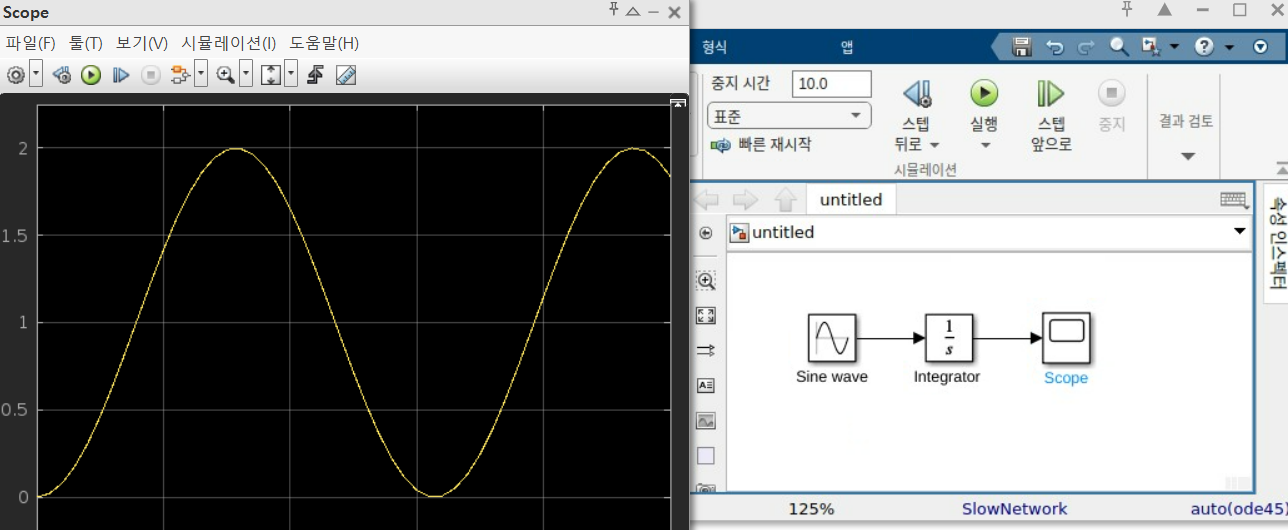Click step forward icon in Scope toolbar
Screen dimensions: 1288x530
coord(121,75)
